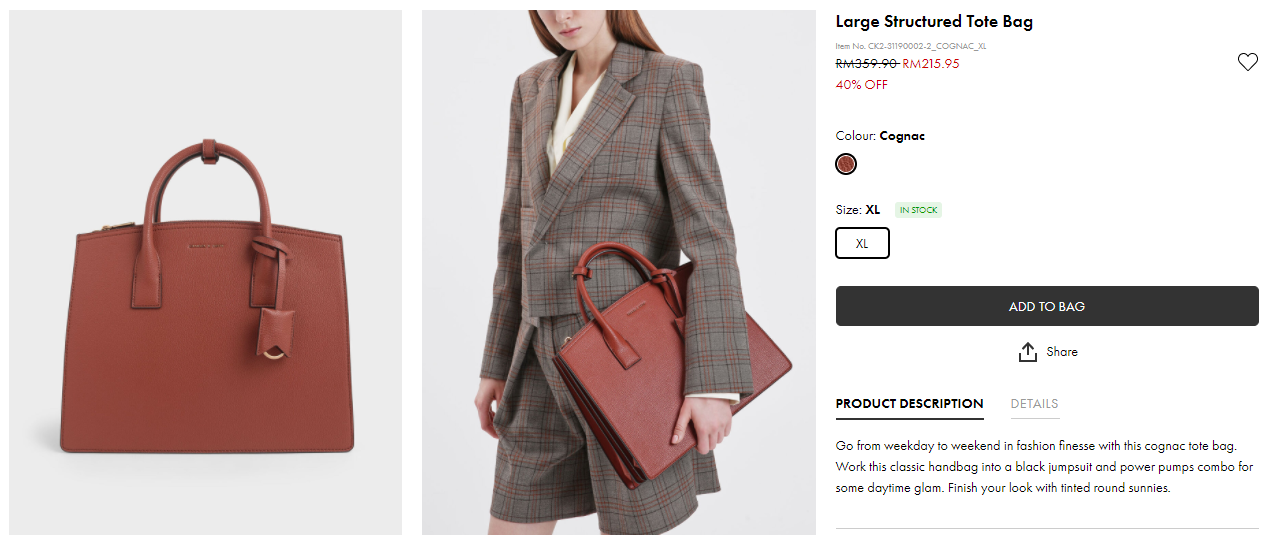The height and width of the screenshot is (544, 1274).
Task: Click the product description paragraph text
Action: [1044, 467]
